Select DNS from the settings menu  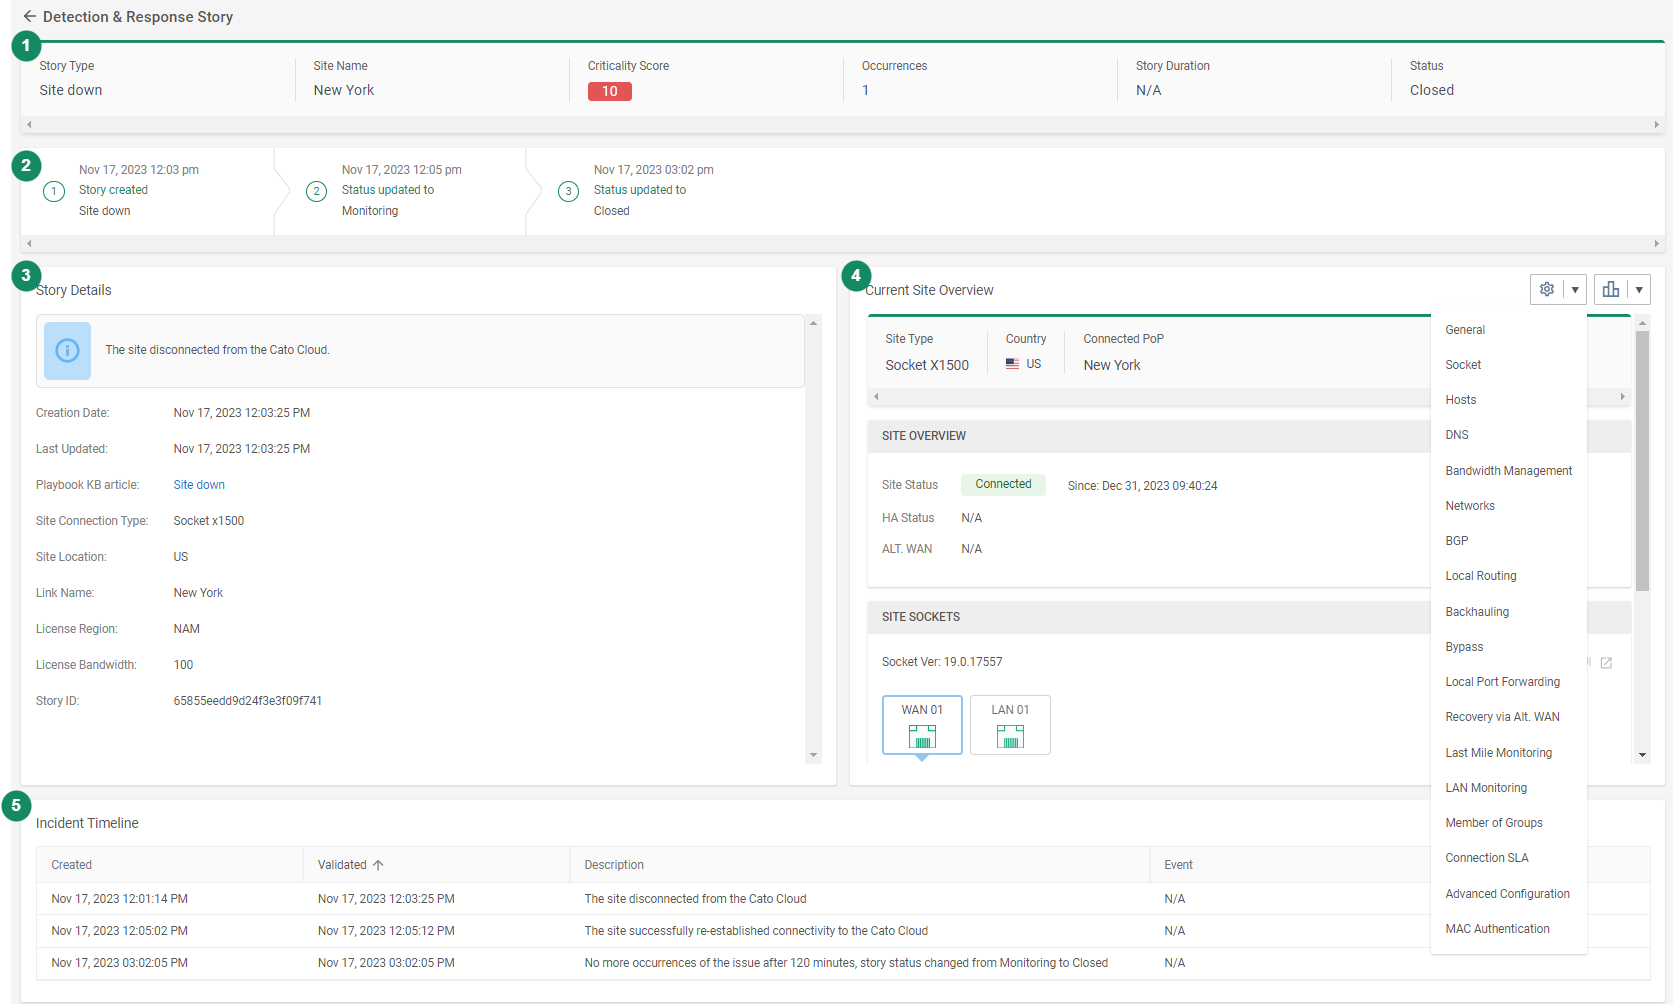pos(1457,435)
